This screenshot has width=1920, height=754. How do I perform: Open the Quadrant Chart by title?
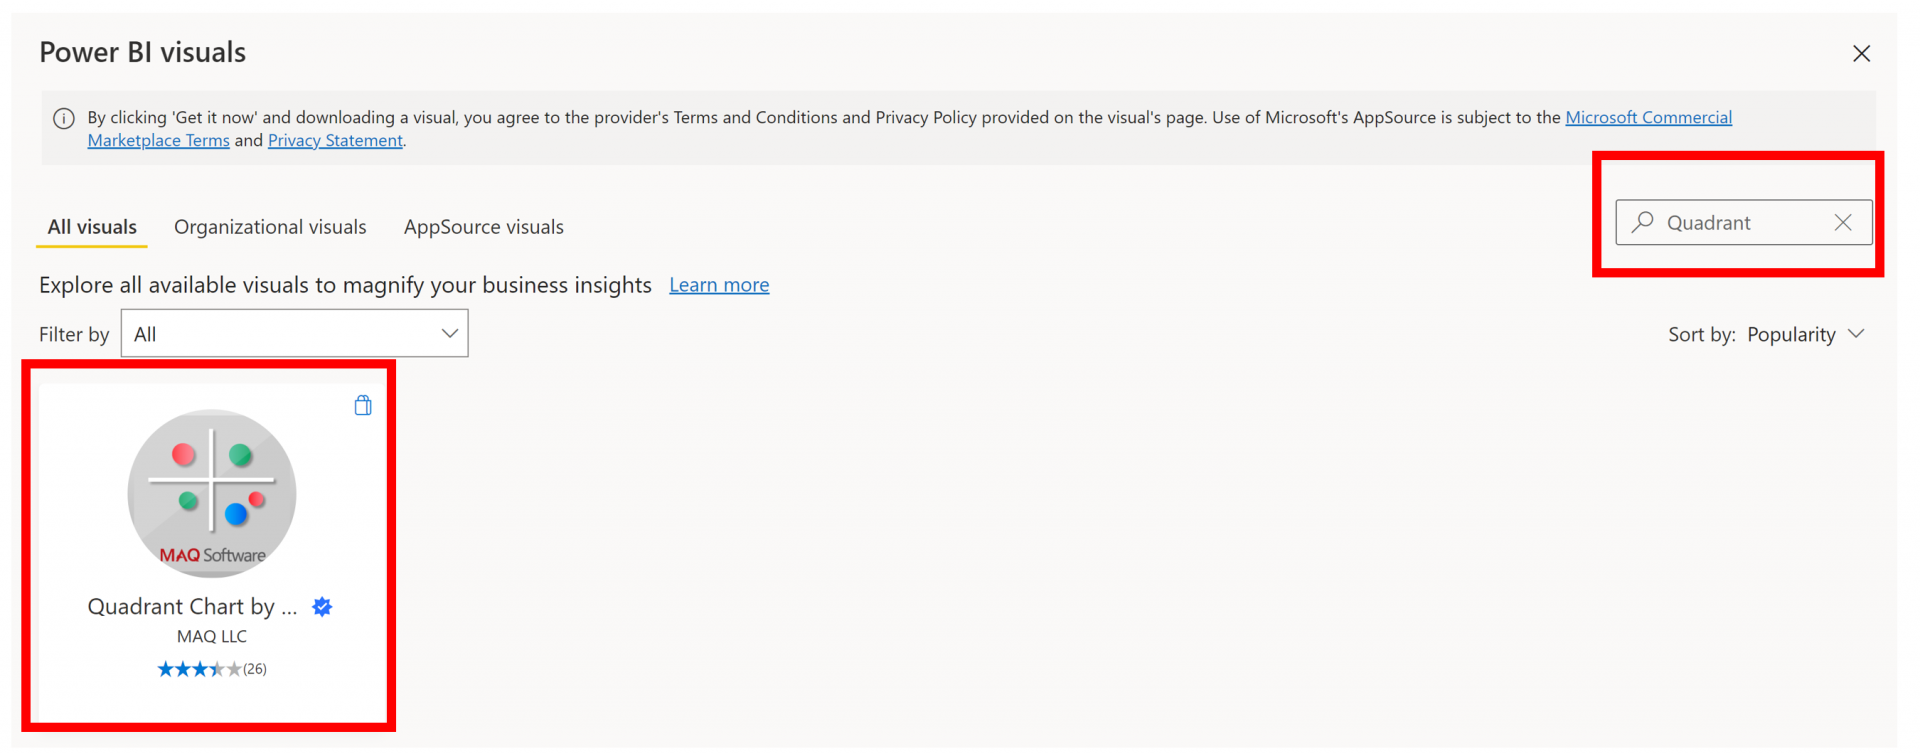(192, 607)
